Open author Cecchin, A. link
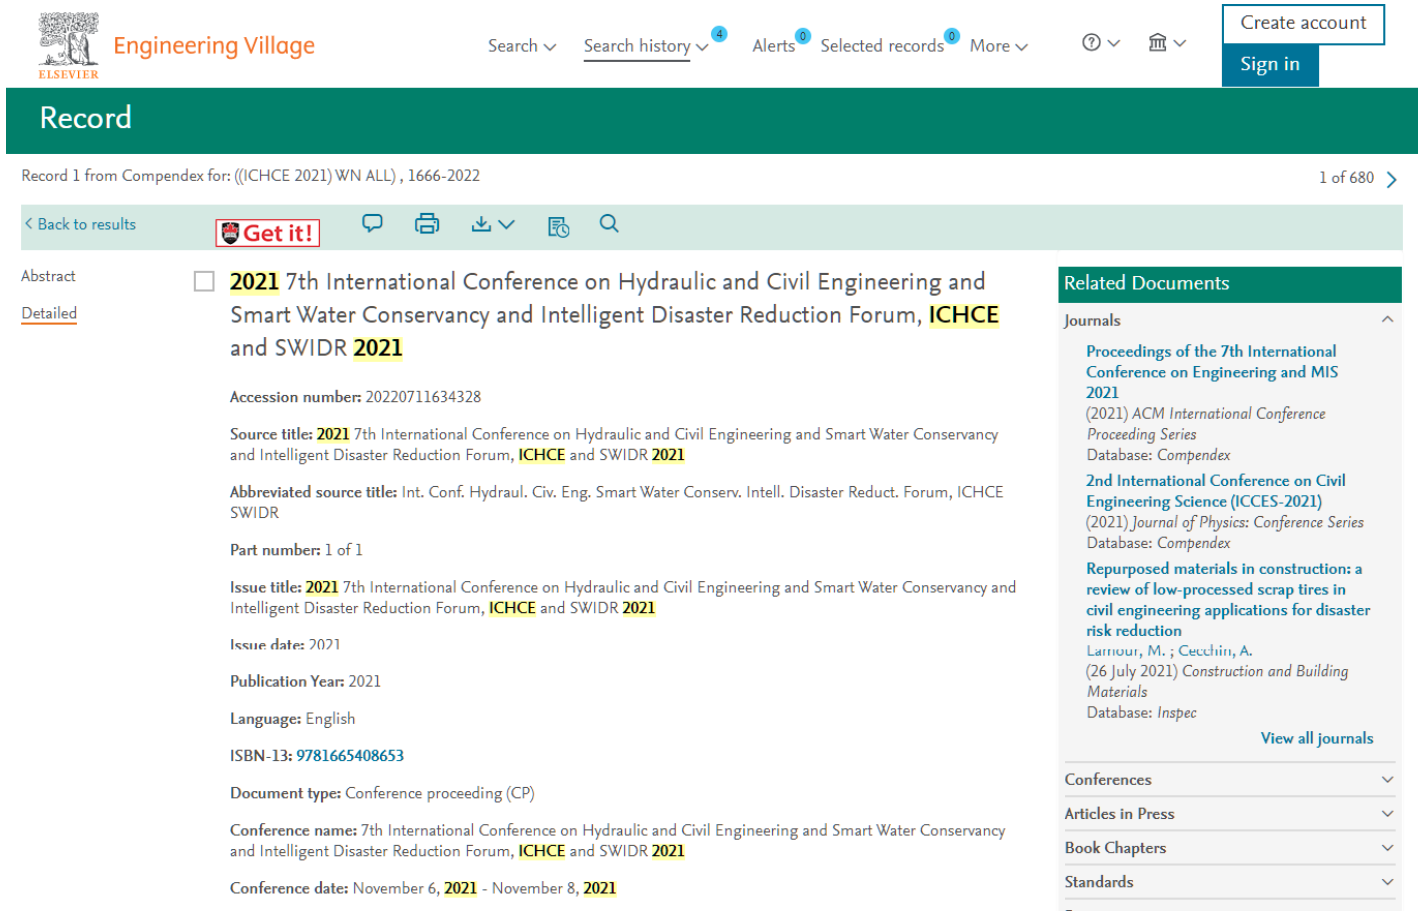 point(1215,651)
